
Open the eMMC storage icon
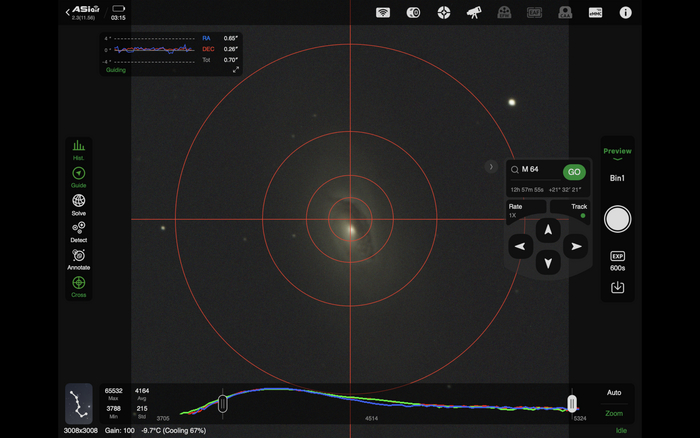tap(595, 13)
